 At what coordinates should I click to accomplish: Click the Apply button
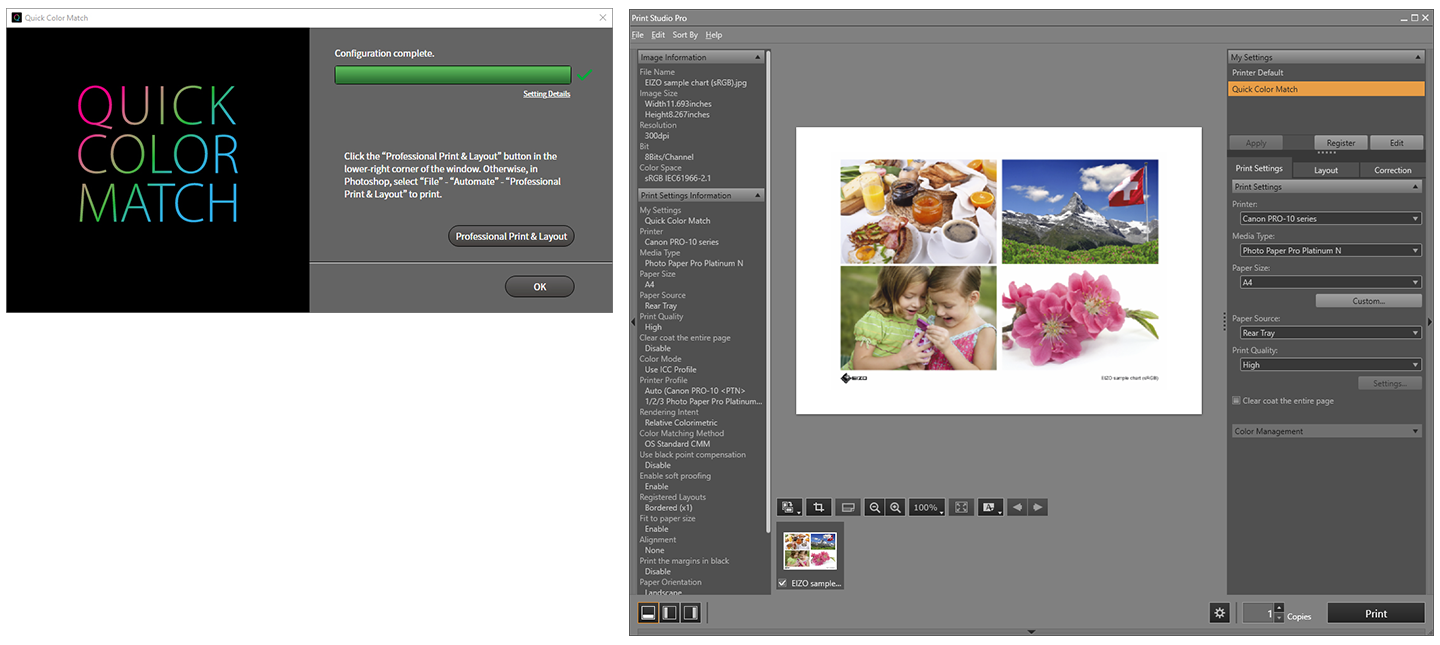pyautogui.click(x=1255, y=143)
